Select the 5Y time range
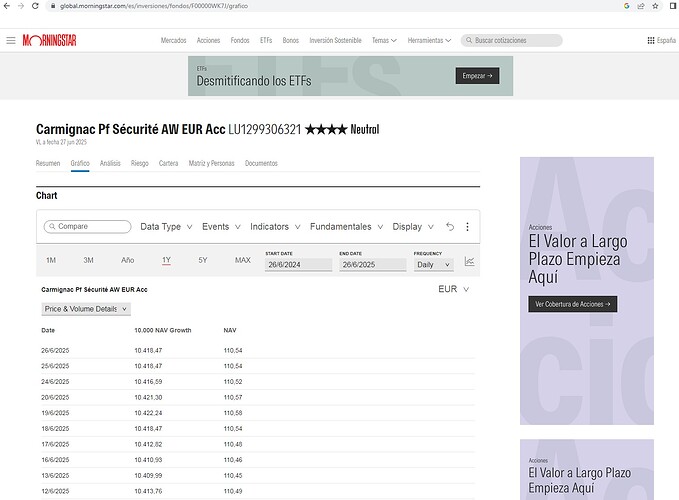Viewport: 679px width, 500px height. click(x=203, y=260)
